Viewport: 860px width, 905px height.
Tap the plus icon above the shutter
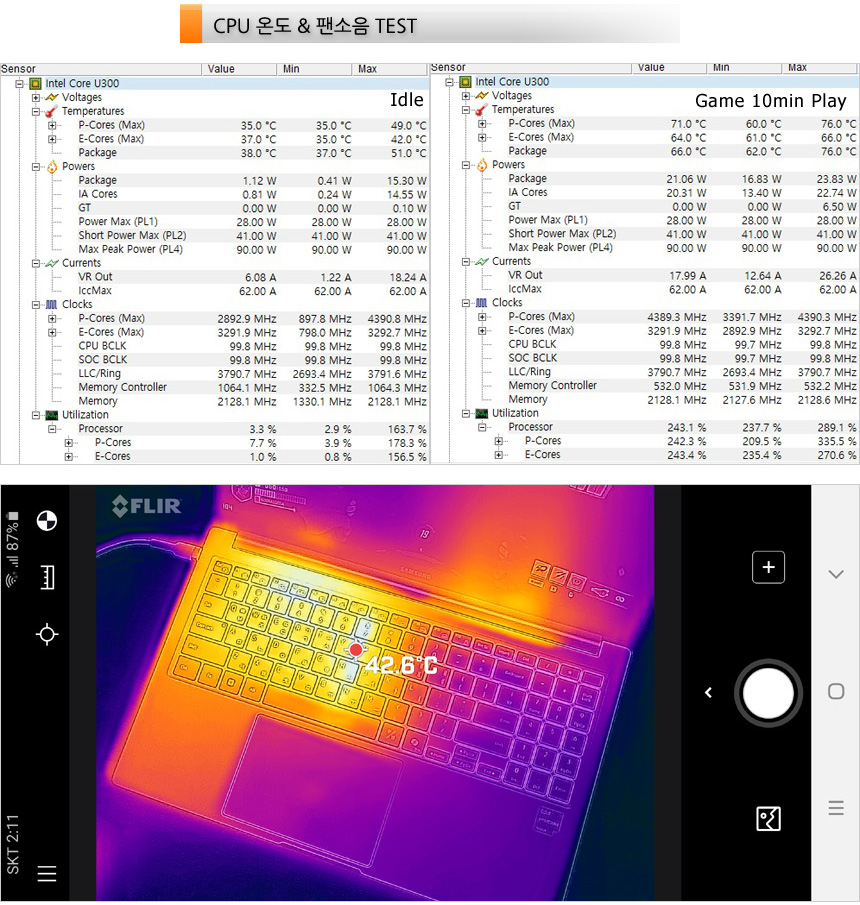click(x=768, y=567)
